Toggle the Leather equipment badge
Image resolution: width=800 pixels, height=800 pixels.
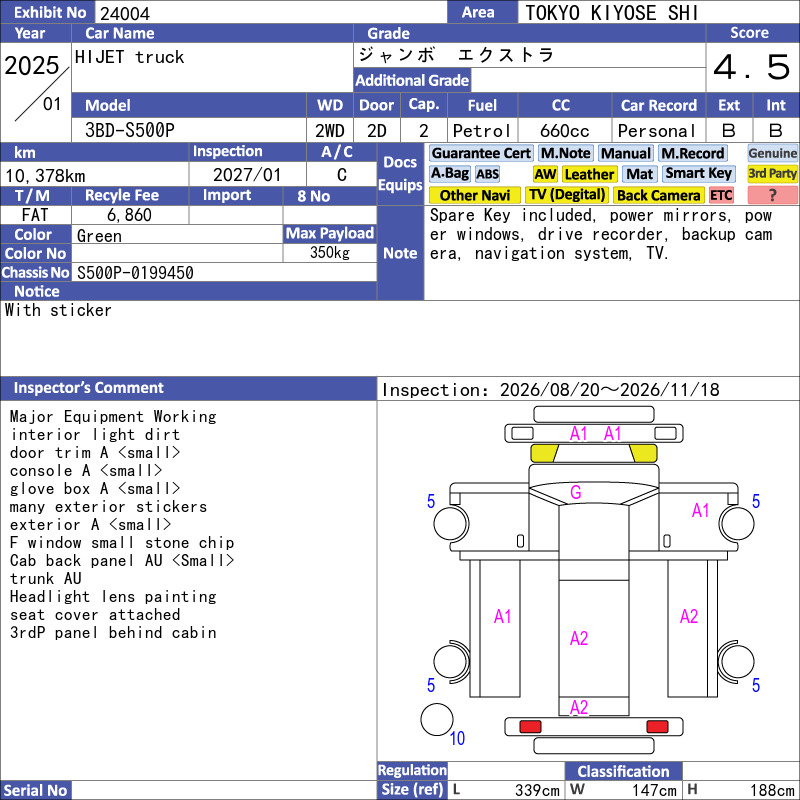589,174
